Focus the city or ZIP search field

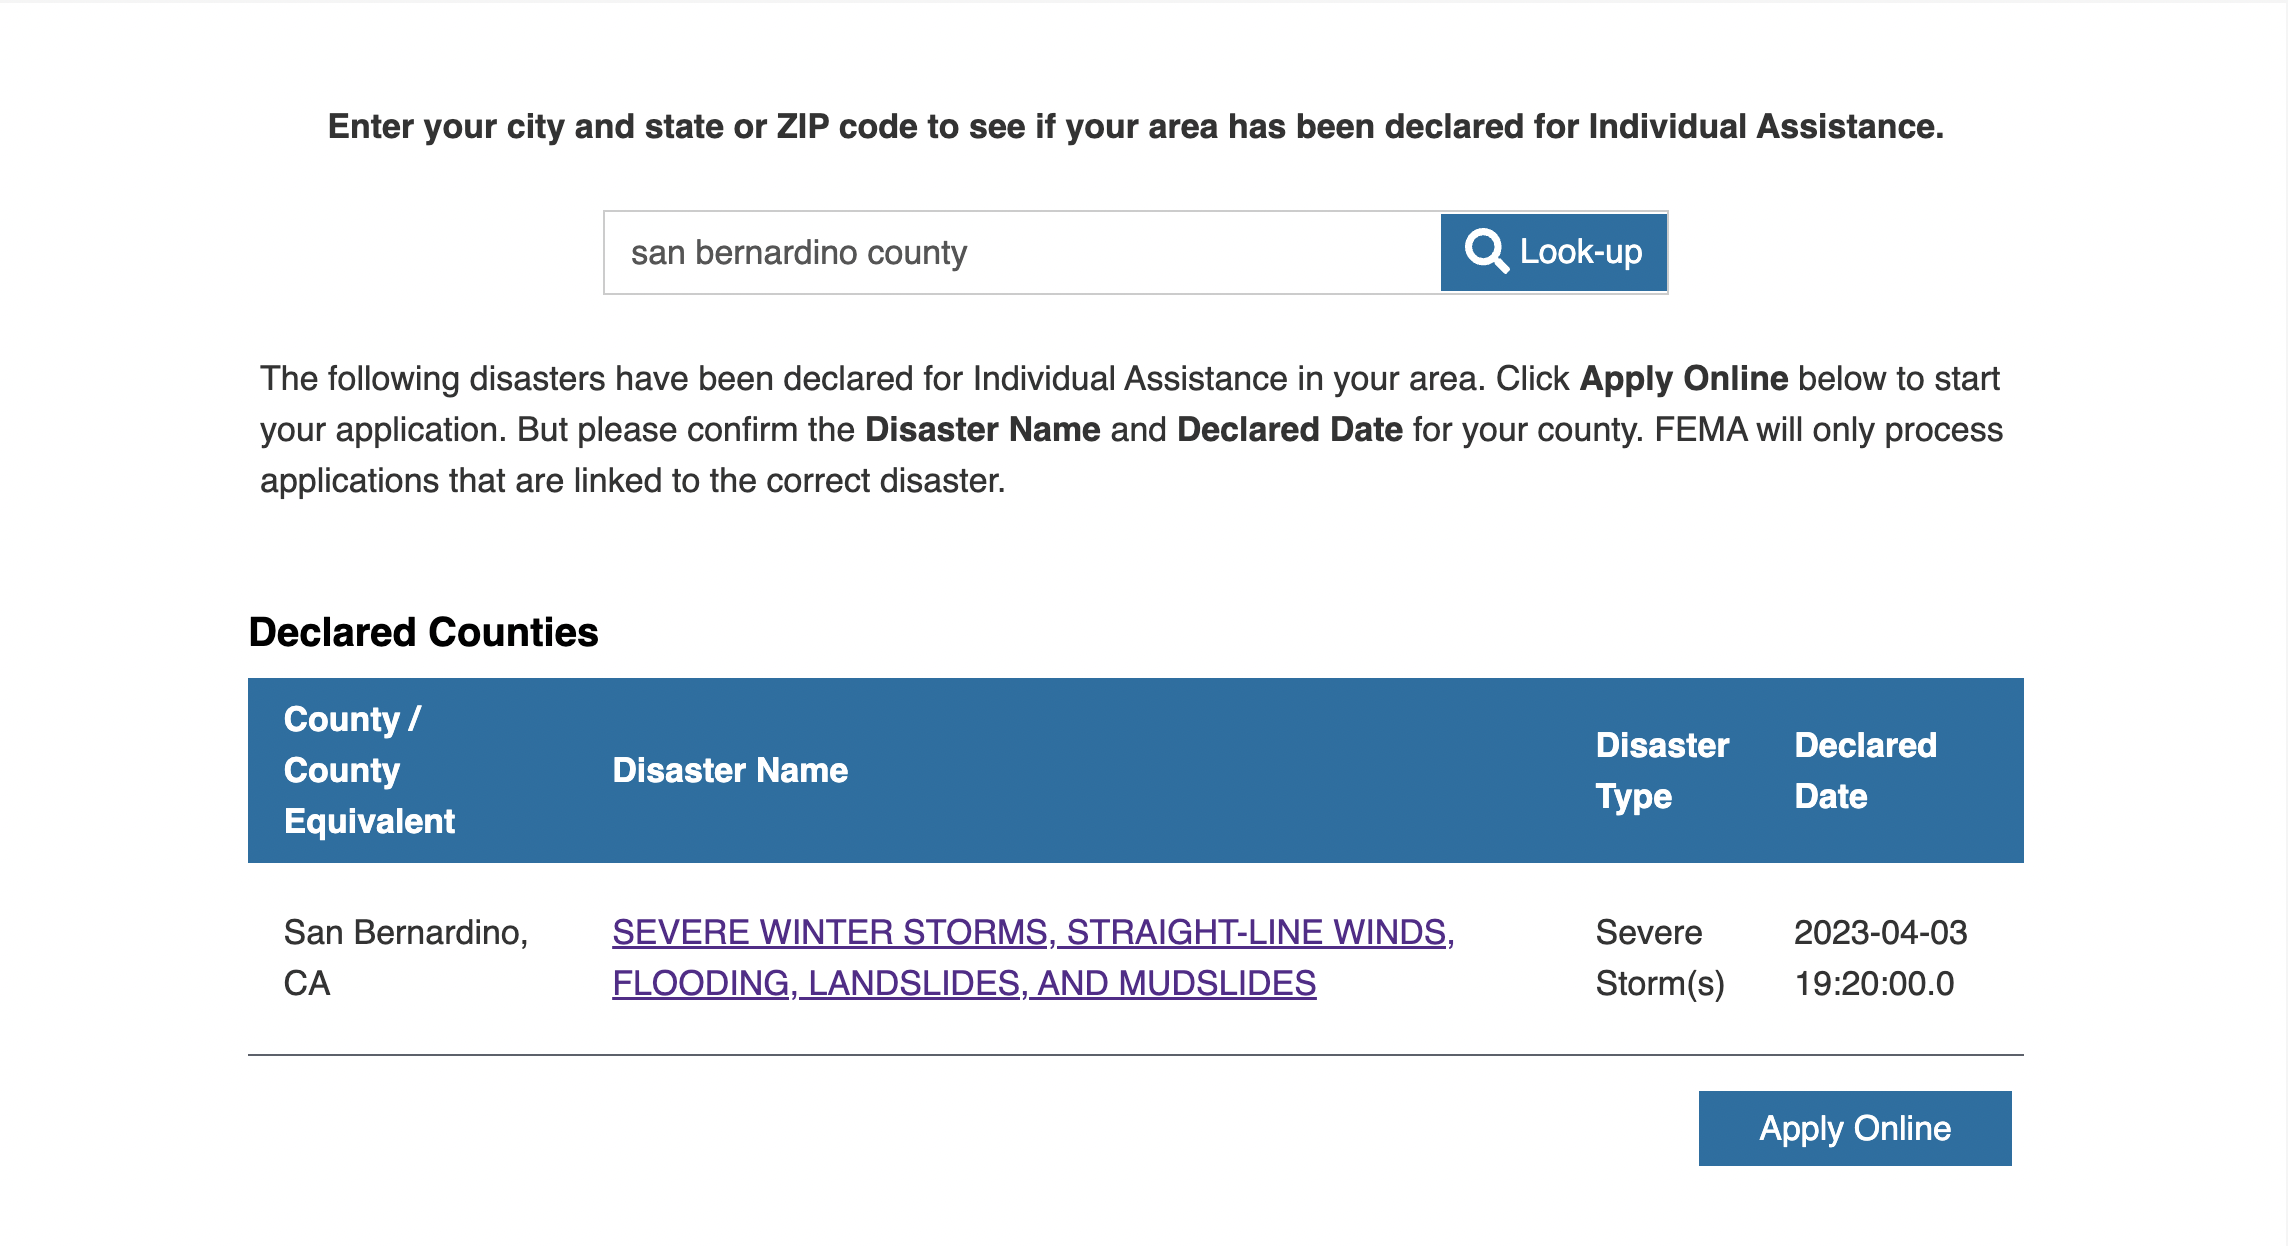(1022, 252)
